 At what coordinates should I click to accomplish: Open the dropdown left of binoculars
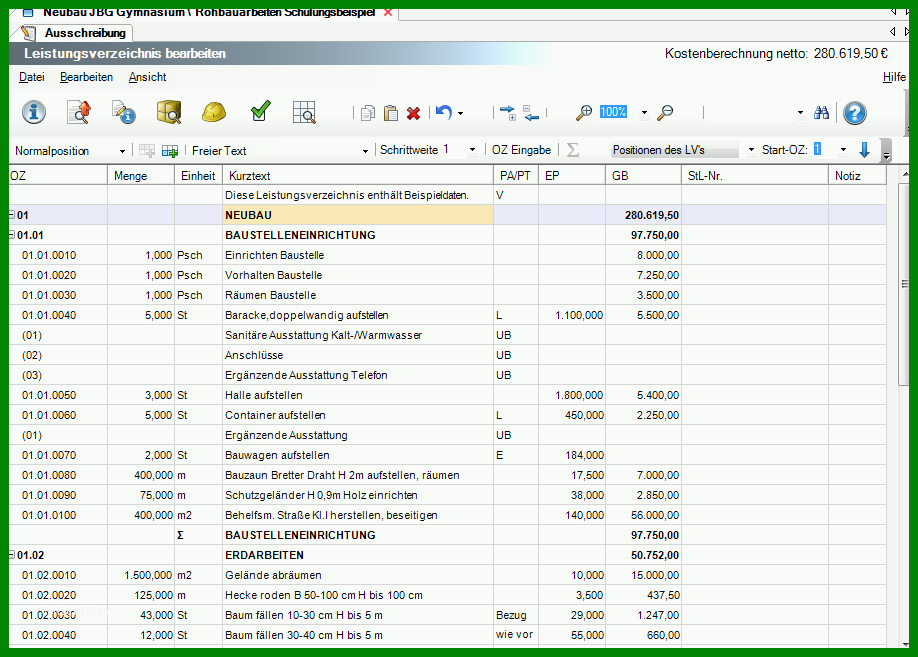pyautogui.click(x=800, y=113)
